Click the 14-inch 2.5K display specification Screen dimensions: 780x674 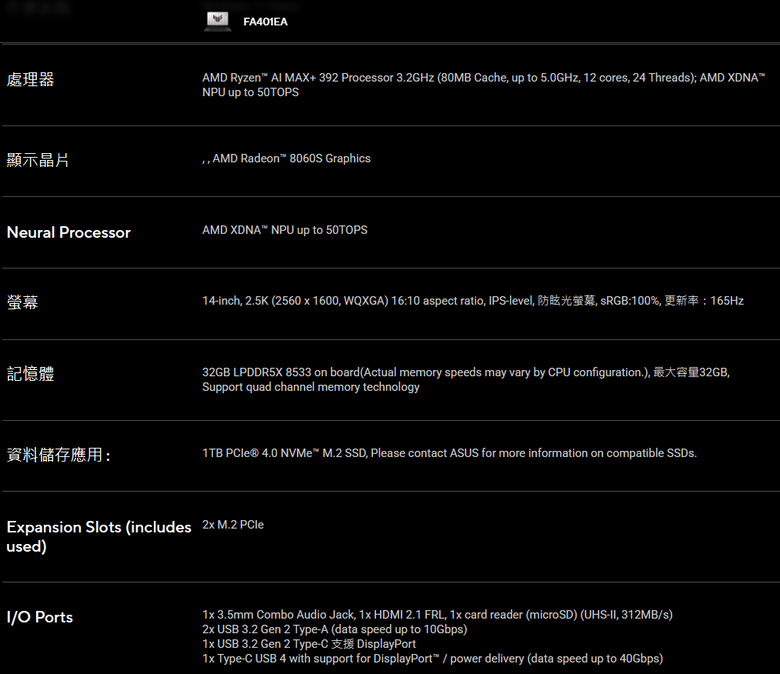pos(473,301)
